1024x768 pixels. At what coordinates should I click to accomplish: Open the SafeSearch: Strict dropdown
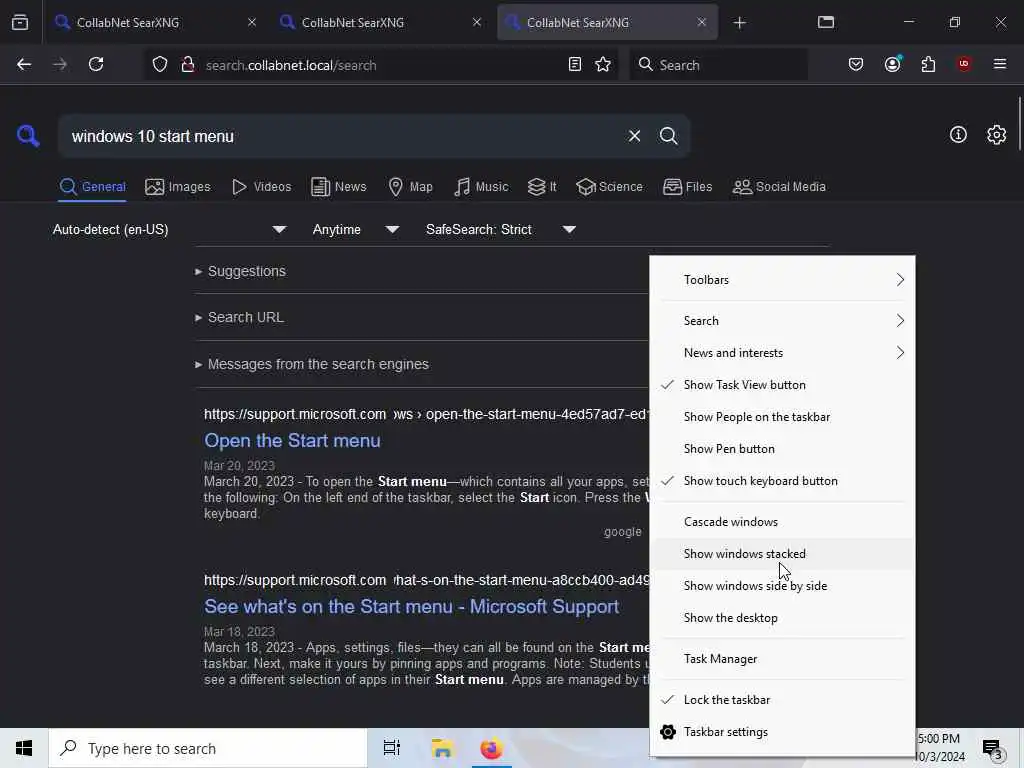coord(500,229)
